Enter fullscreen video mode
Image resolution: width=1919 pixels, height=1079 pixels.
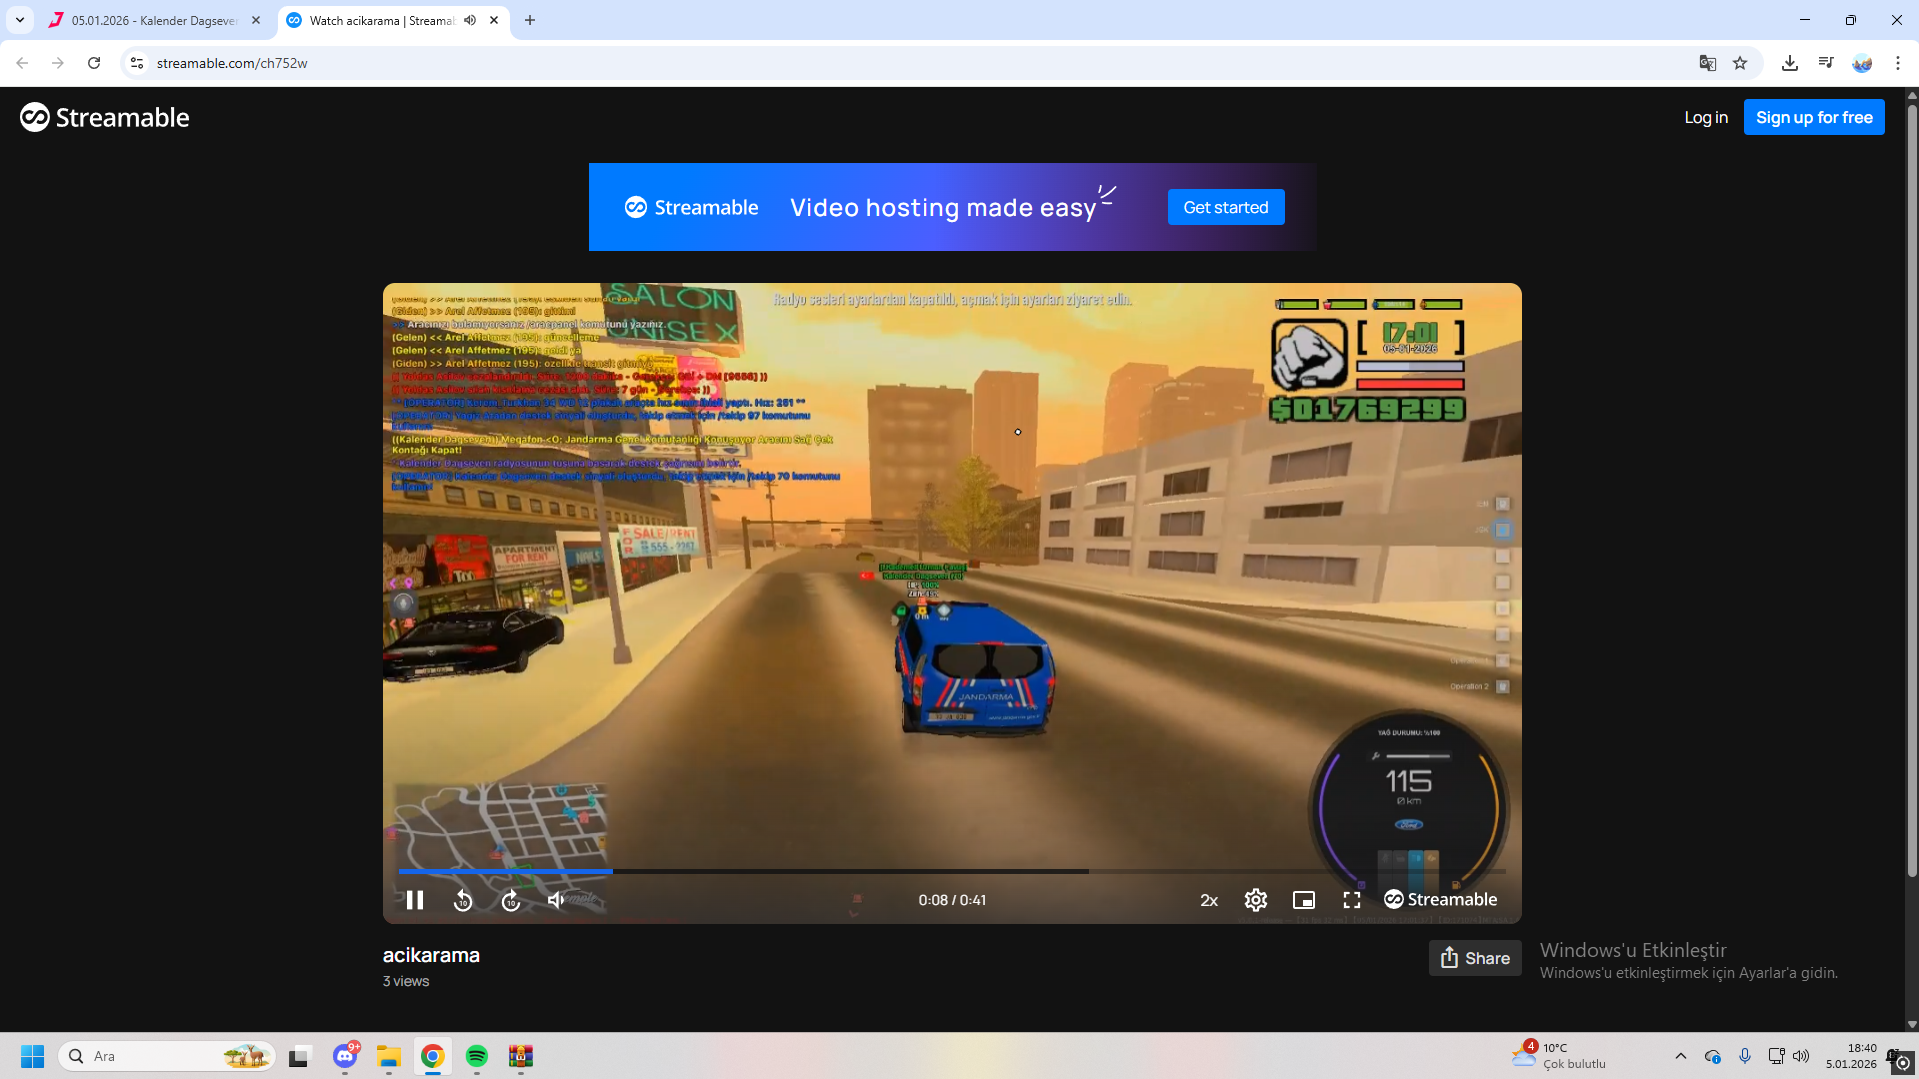pos(1352,900)
